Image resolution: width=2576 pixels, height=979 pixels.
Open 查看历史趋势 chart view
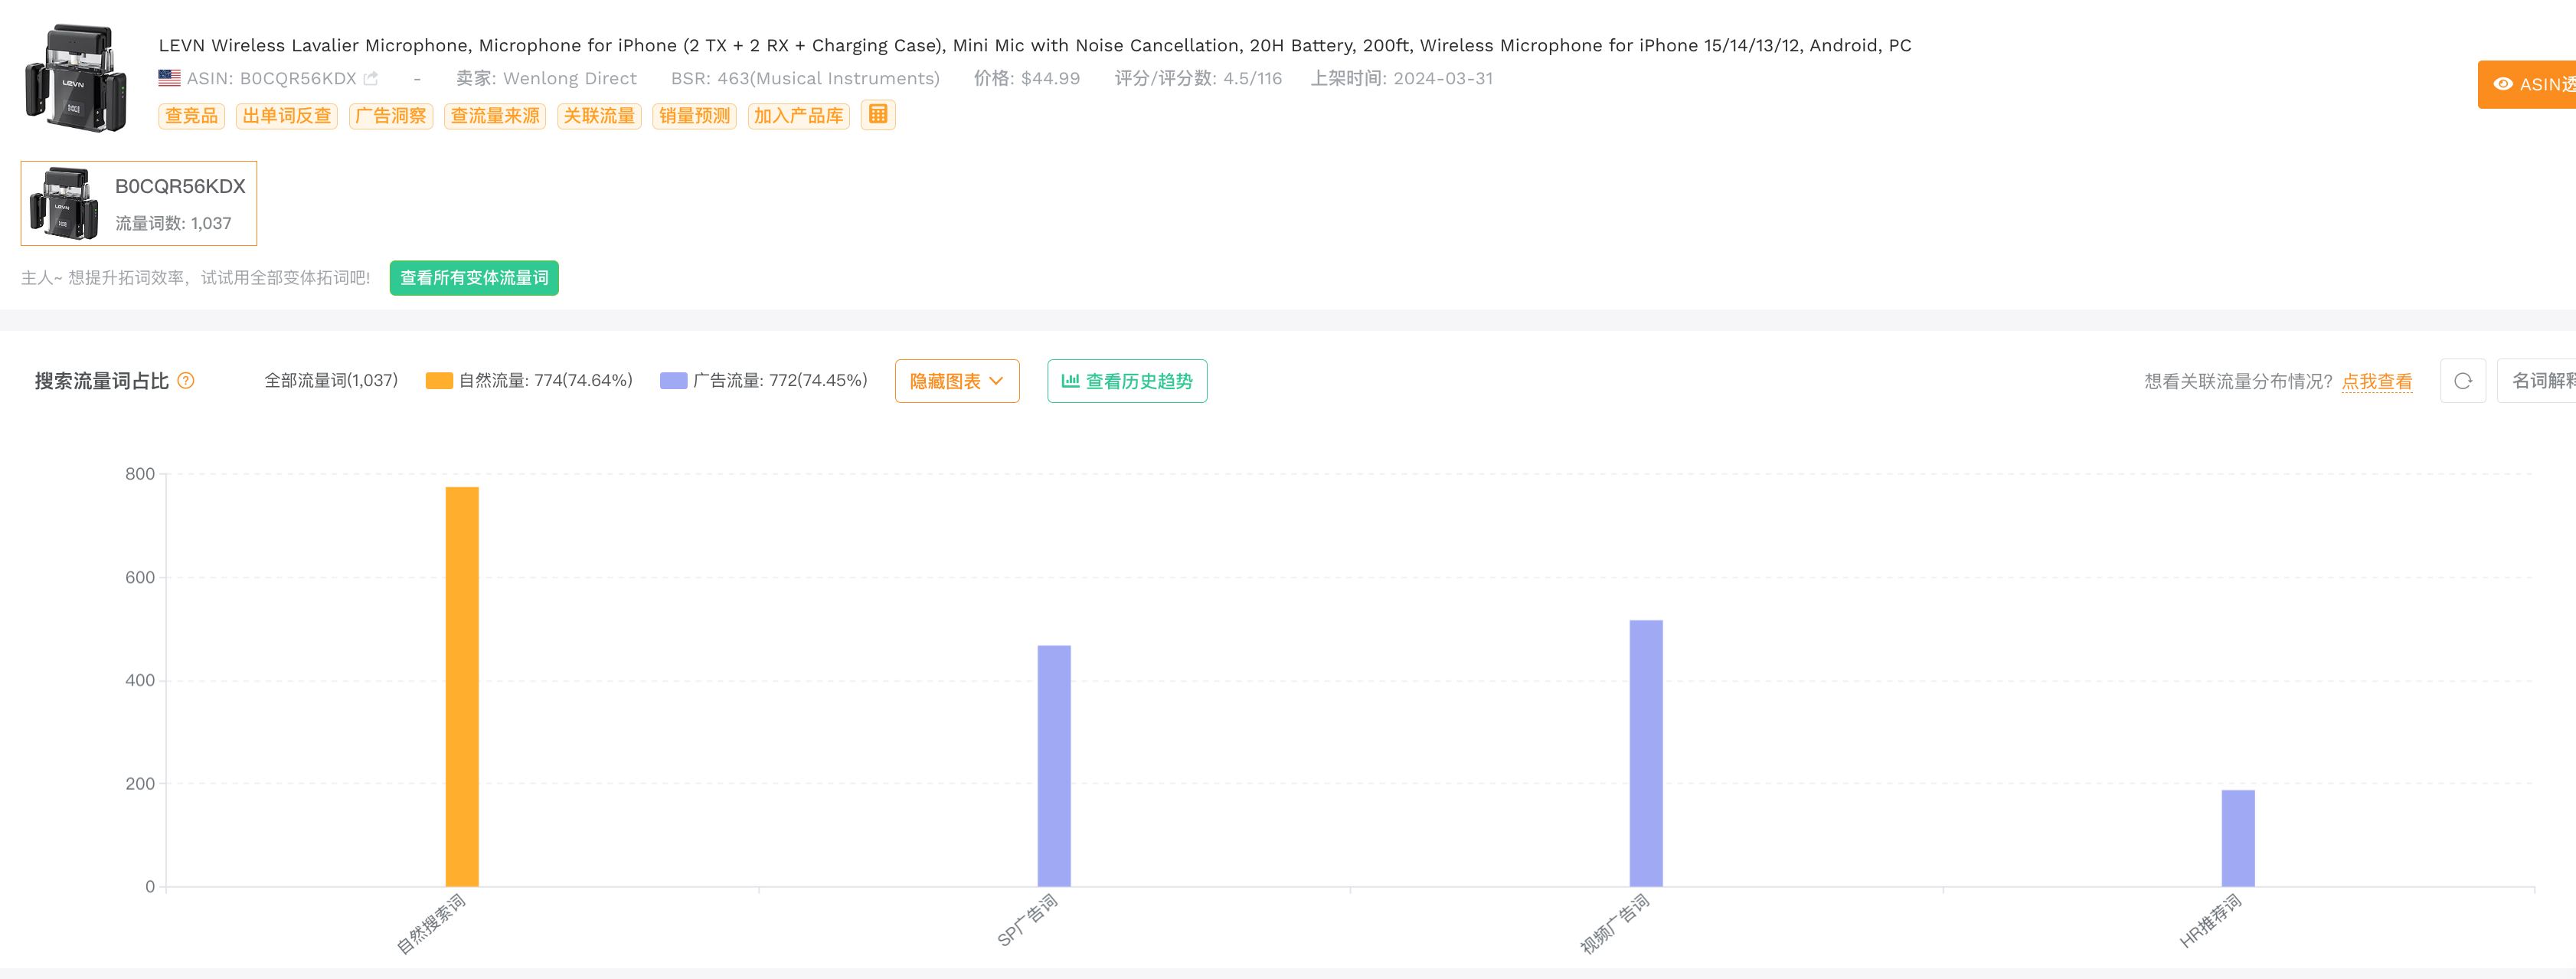(x=1127, y=381)
